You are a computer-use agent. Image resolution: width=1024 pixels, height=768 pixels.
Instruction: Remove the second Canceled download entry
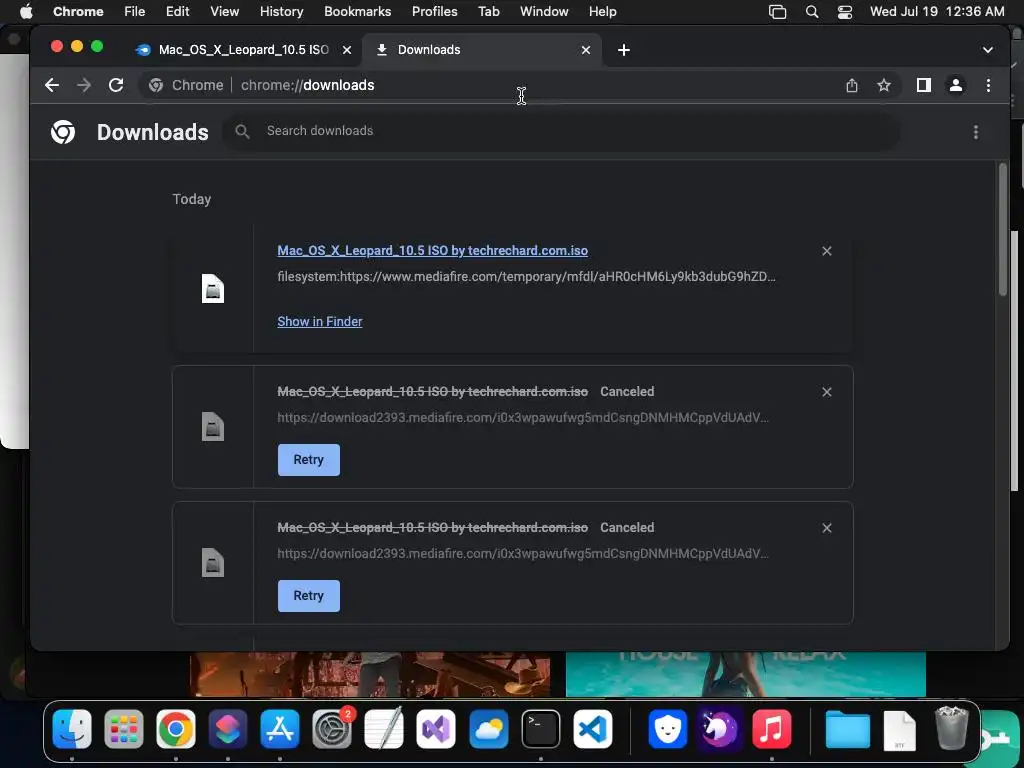pyautogui.click(x=827, y=528)
